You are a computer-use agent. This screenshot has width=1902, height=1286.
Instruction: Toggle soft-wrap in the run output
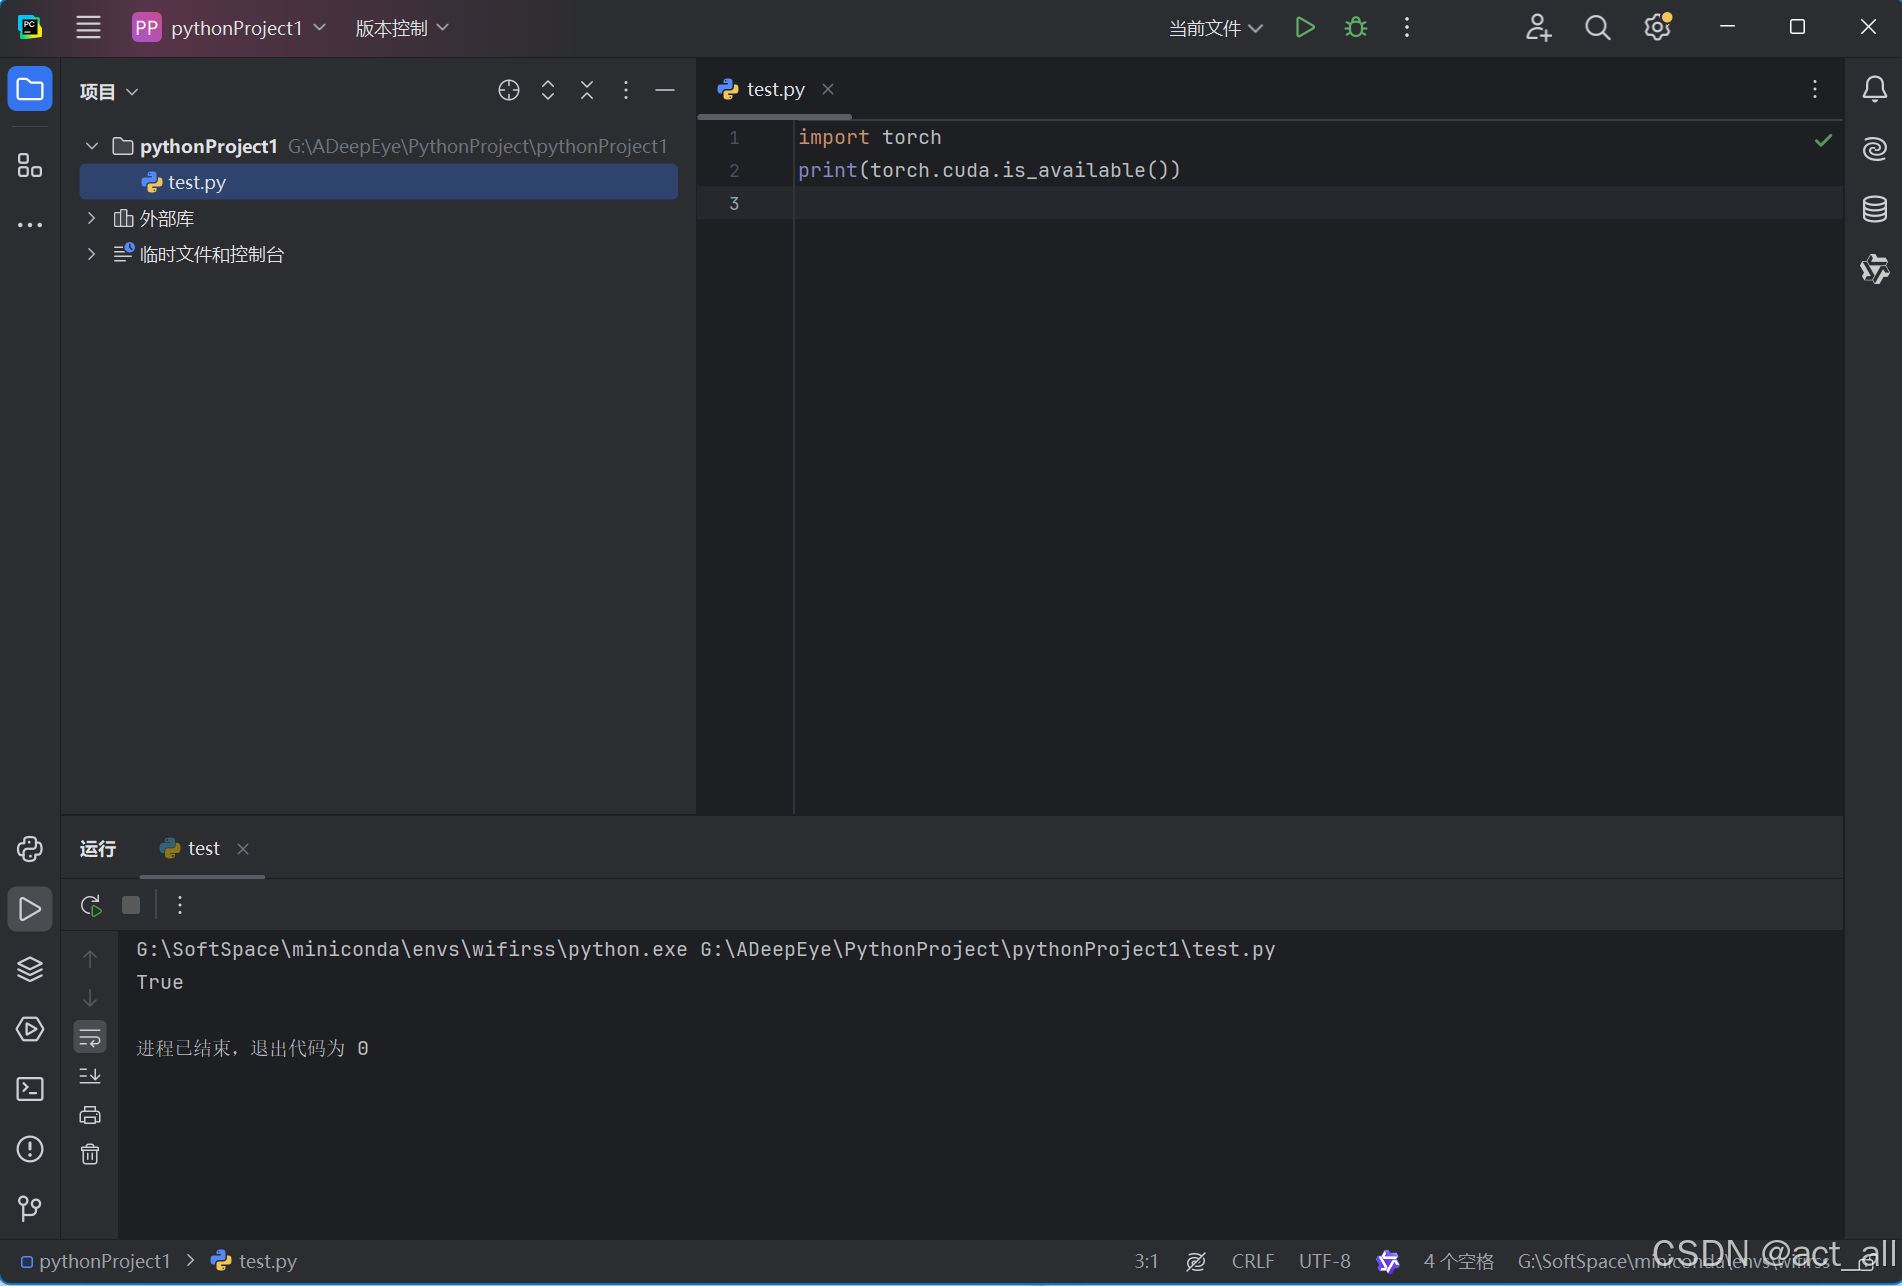click(x=90, y=1037)
